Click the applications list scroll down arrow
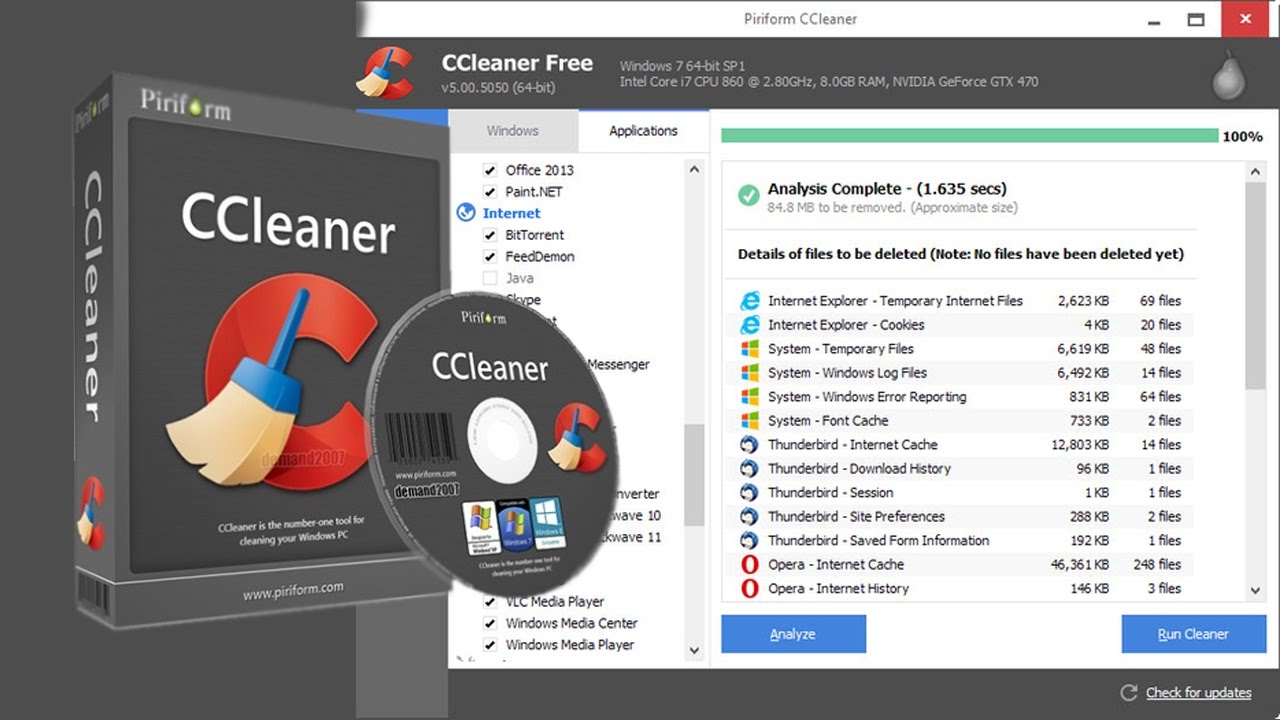The image size is (1280, 720). [695, 650]
